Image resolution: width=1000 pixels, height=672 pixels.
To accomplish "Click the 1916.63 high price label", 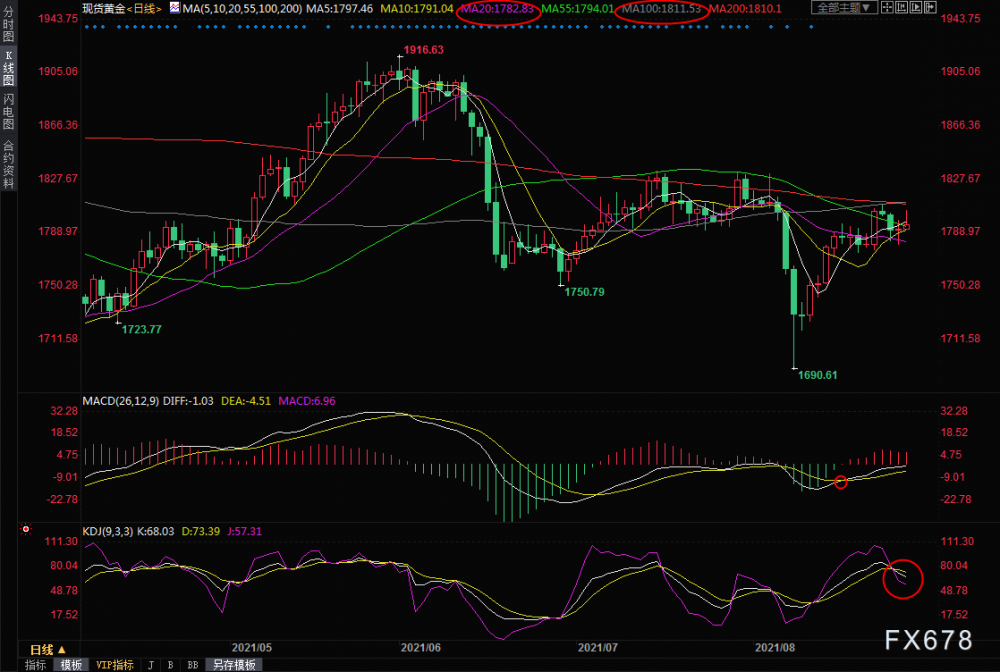I will point(423,50).
